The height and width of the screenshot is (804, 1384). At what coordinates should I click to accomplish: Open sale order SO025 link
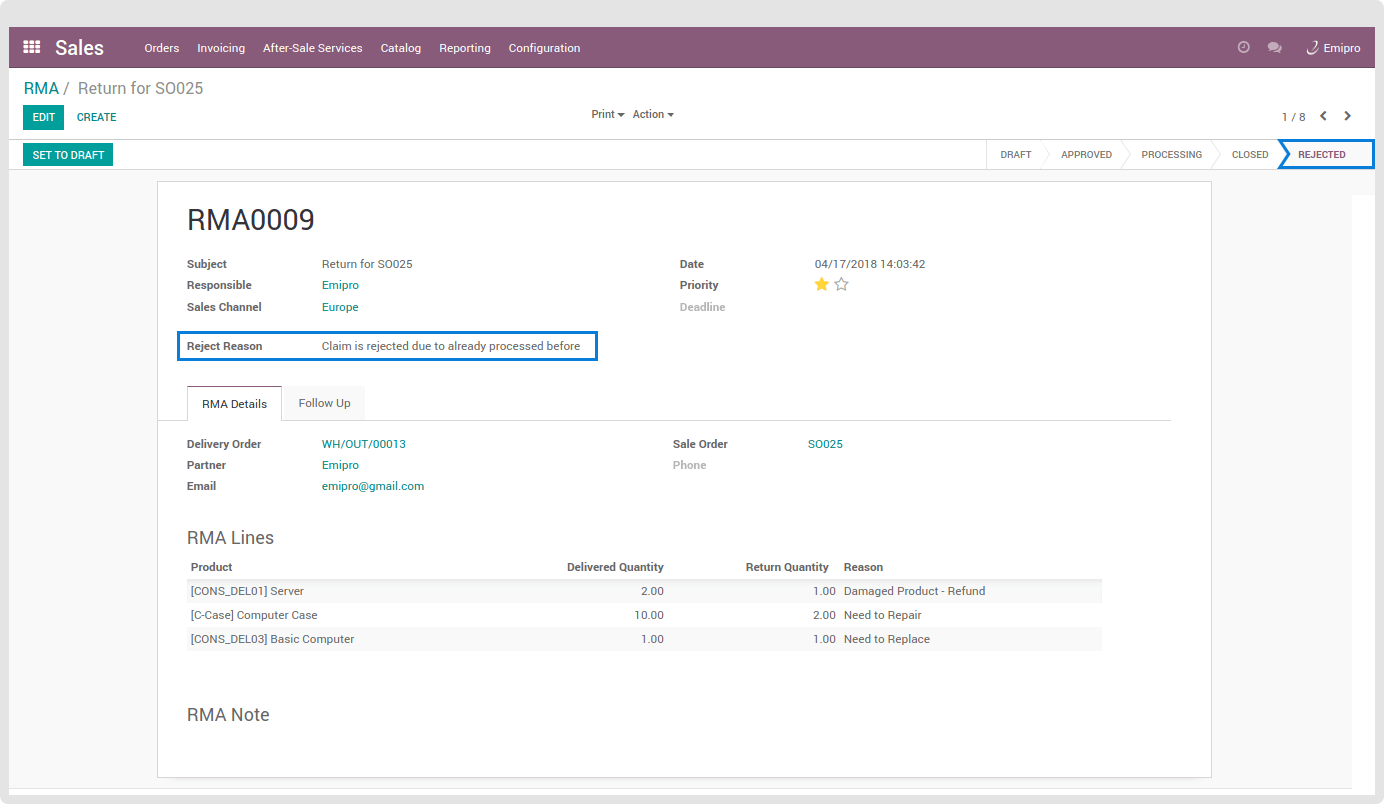825,444
